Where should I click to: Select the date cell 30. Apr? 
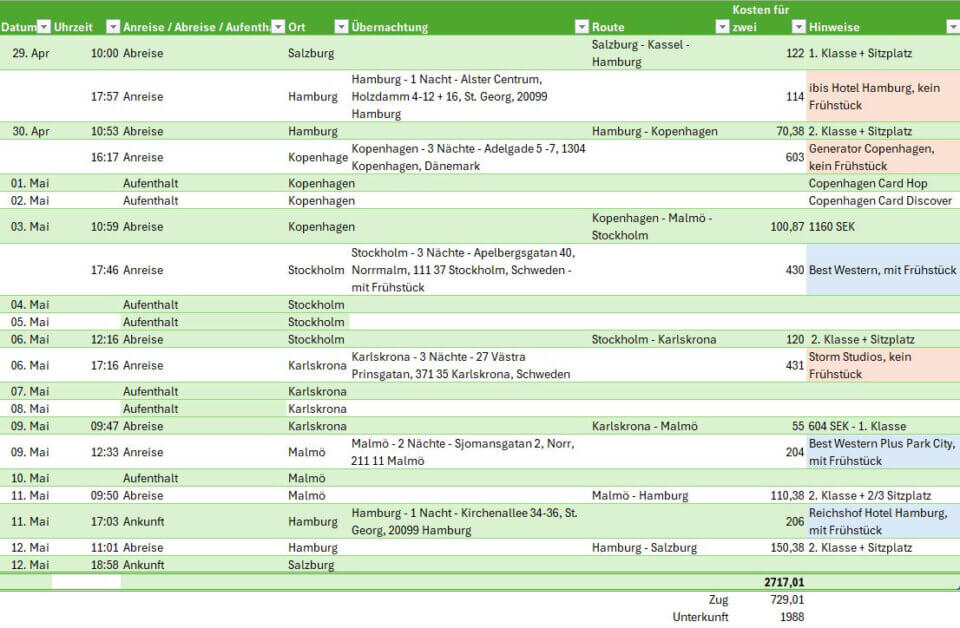pyautogui.click(x=26, y=132)
